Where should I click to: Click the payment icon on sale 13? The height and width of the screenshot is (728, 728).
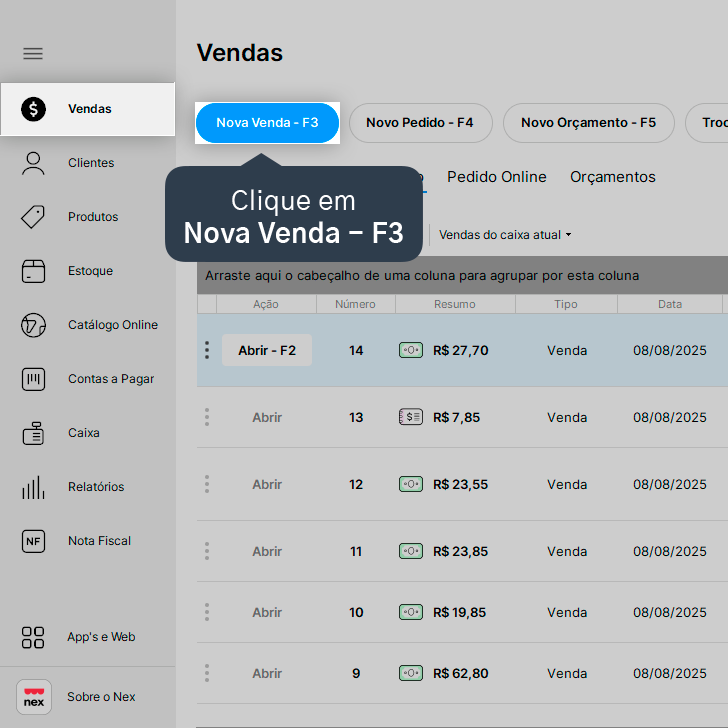pyautogui.click(x=411, y=417)
